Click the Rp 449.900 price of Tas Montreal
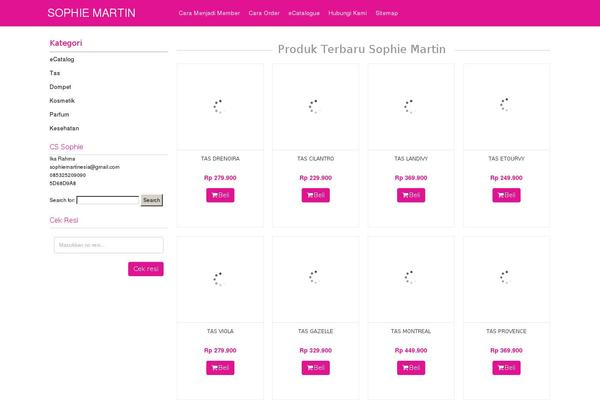The width and height of the screenshot is (600, 400). pyautogui.click(x=411, y=350)
